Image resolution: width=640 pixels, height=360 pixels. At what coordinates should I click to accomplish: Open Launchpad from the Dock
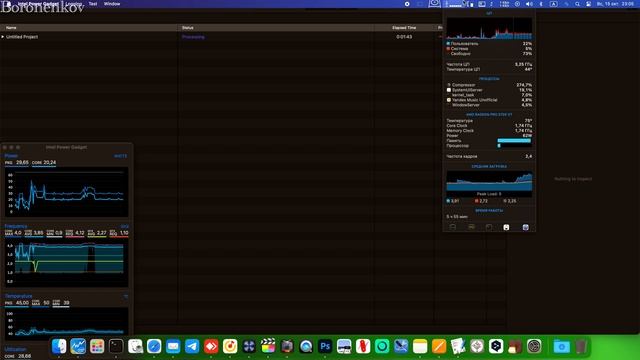click(x=97, y=346)
